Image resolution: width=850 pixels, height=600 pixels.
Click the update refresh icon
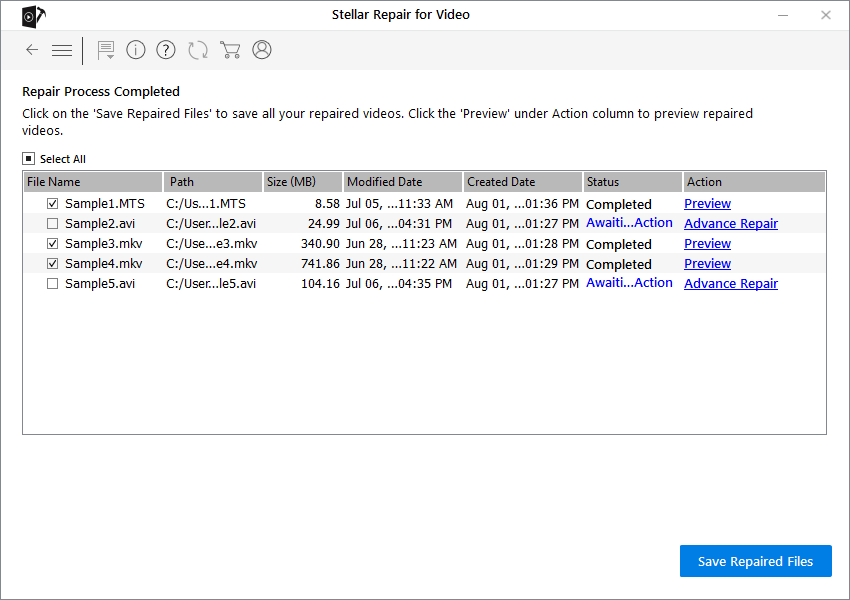coord(198,50)
